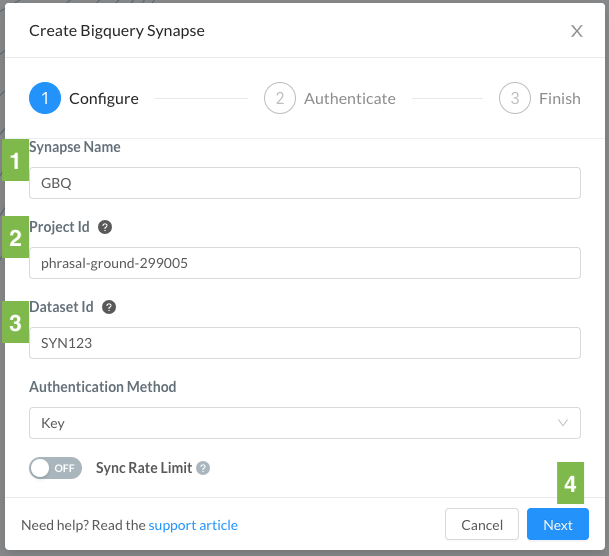
Task: Go to the Finish step label
Action: [560, 99]
